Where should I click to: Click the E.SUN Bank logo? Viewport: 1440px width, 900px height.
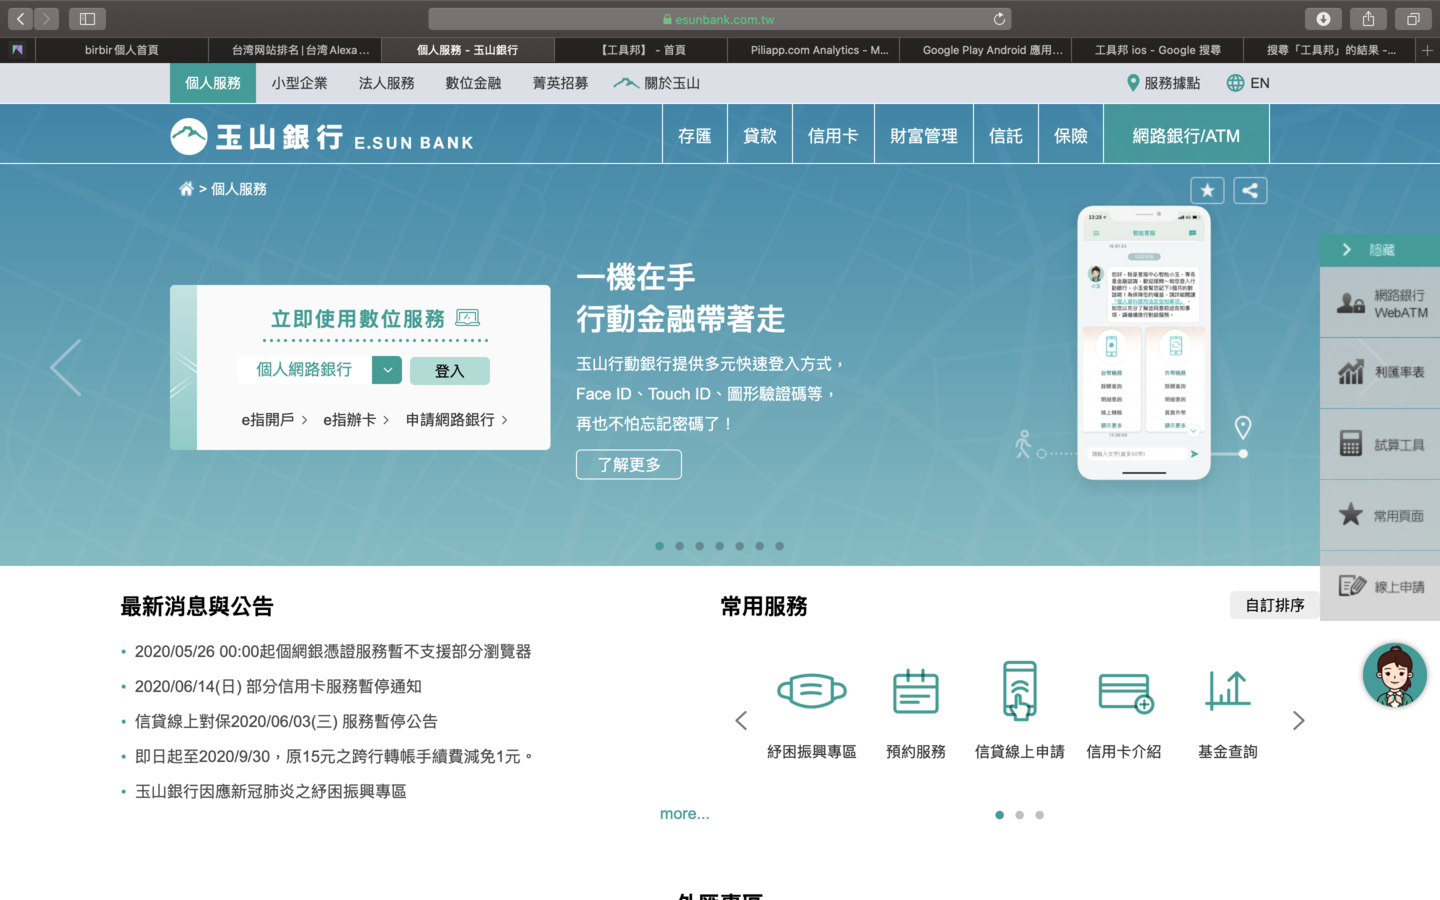(x=322, y=137)
